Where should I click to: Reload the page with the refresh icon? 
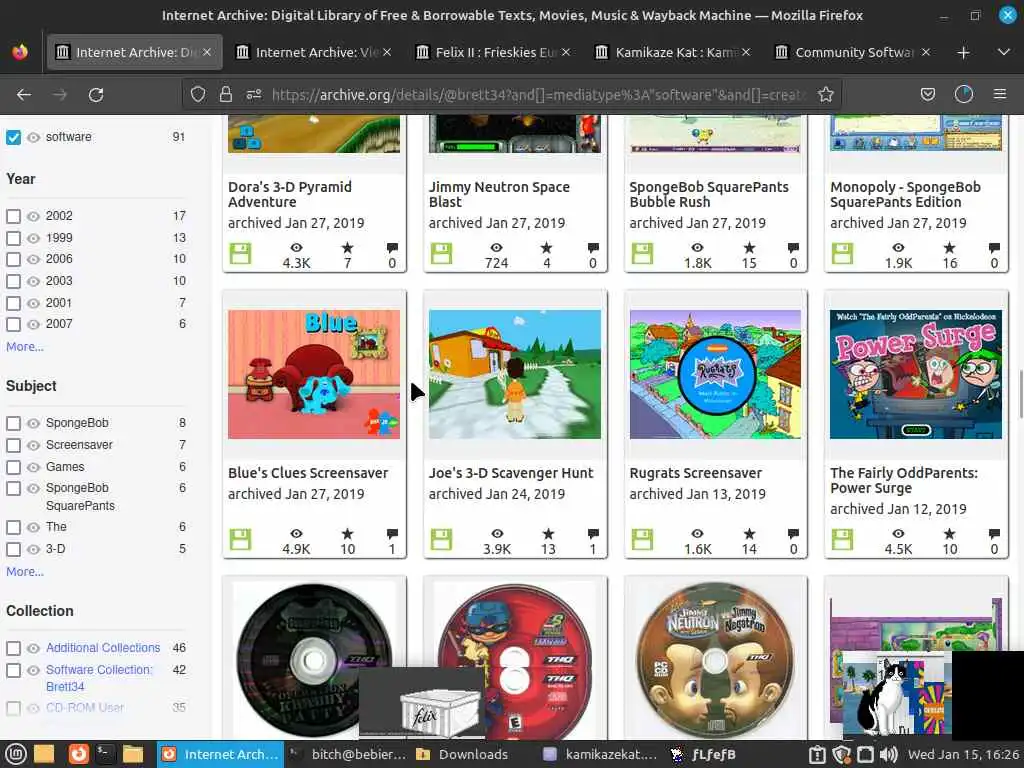96,95
